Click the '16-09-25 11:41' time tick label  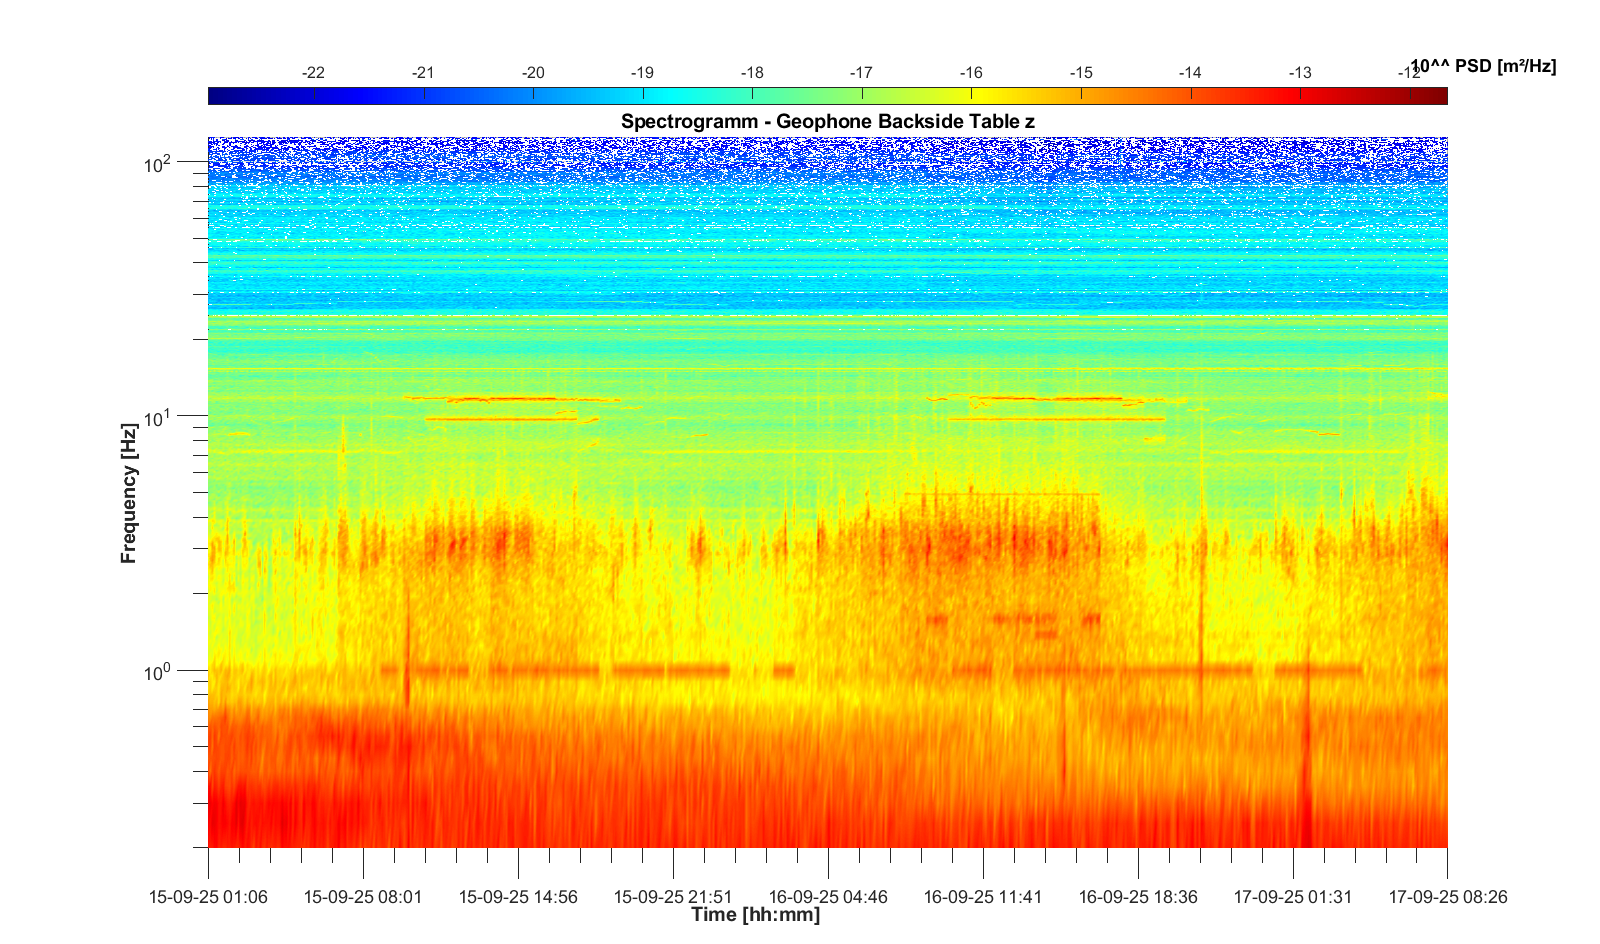point(983,897)
